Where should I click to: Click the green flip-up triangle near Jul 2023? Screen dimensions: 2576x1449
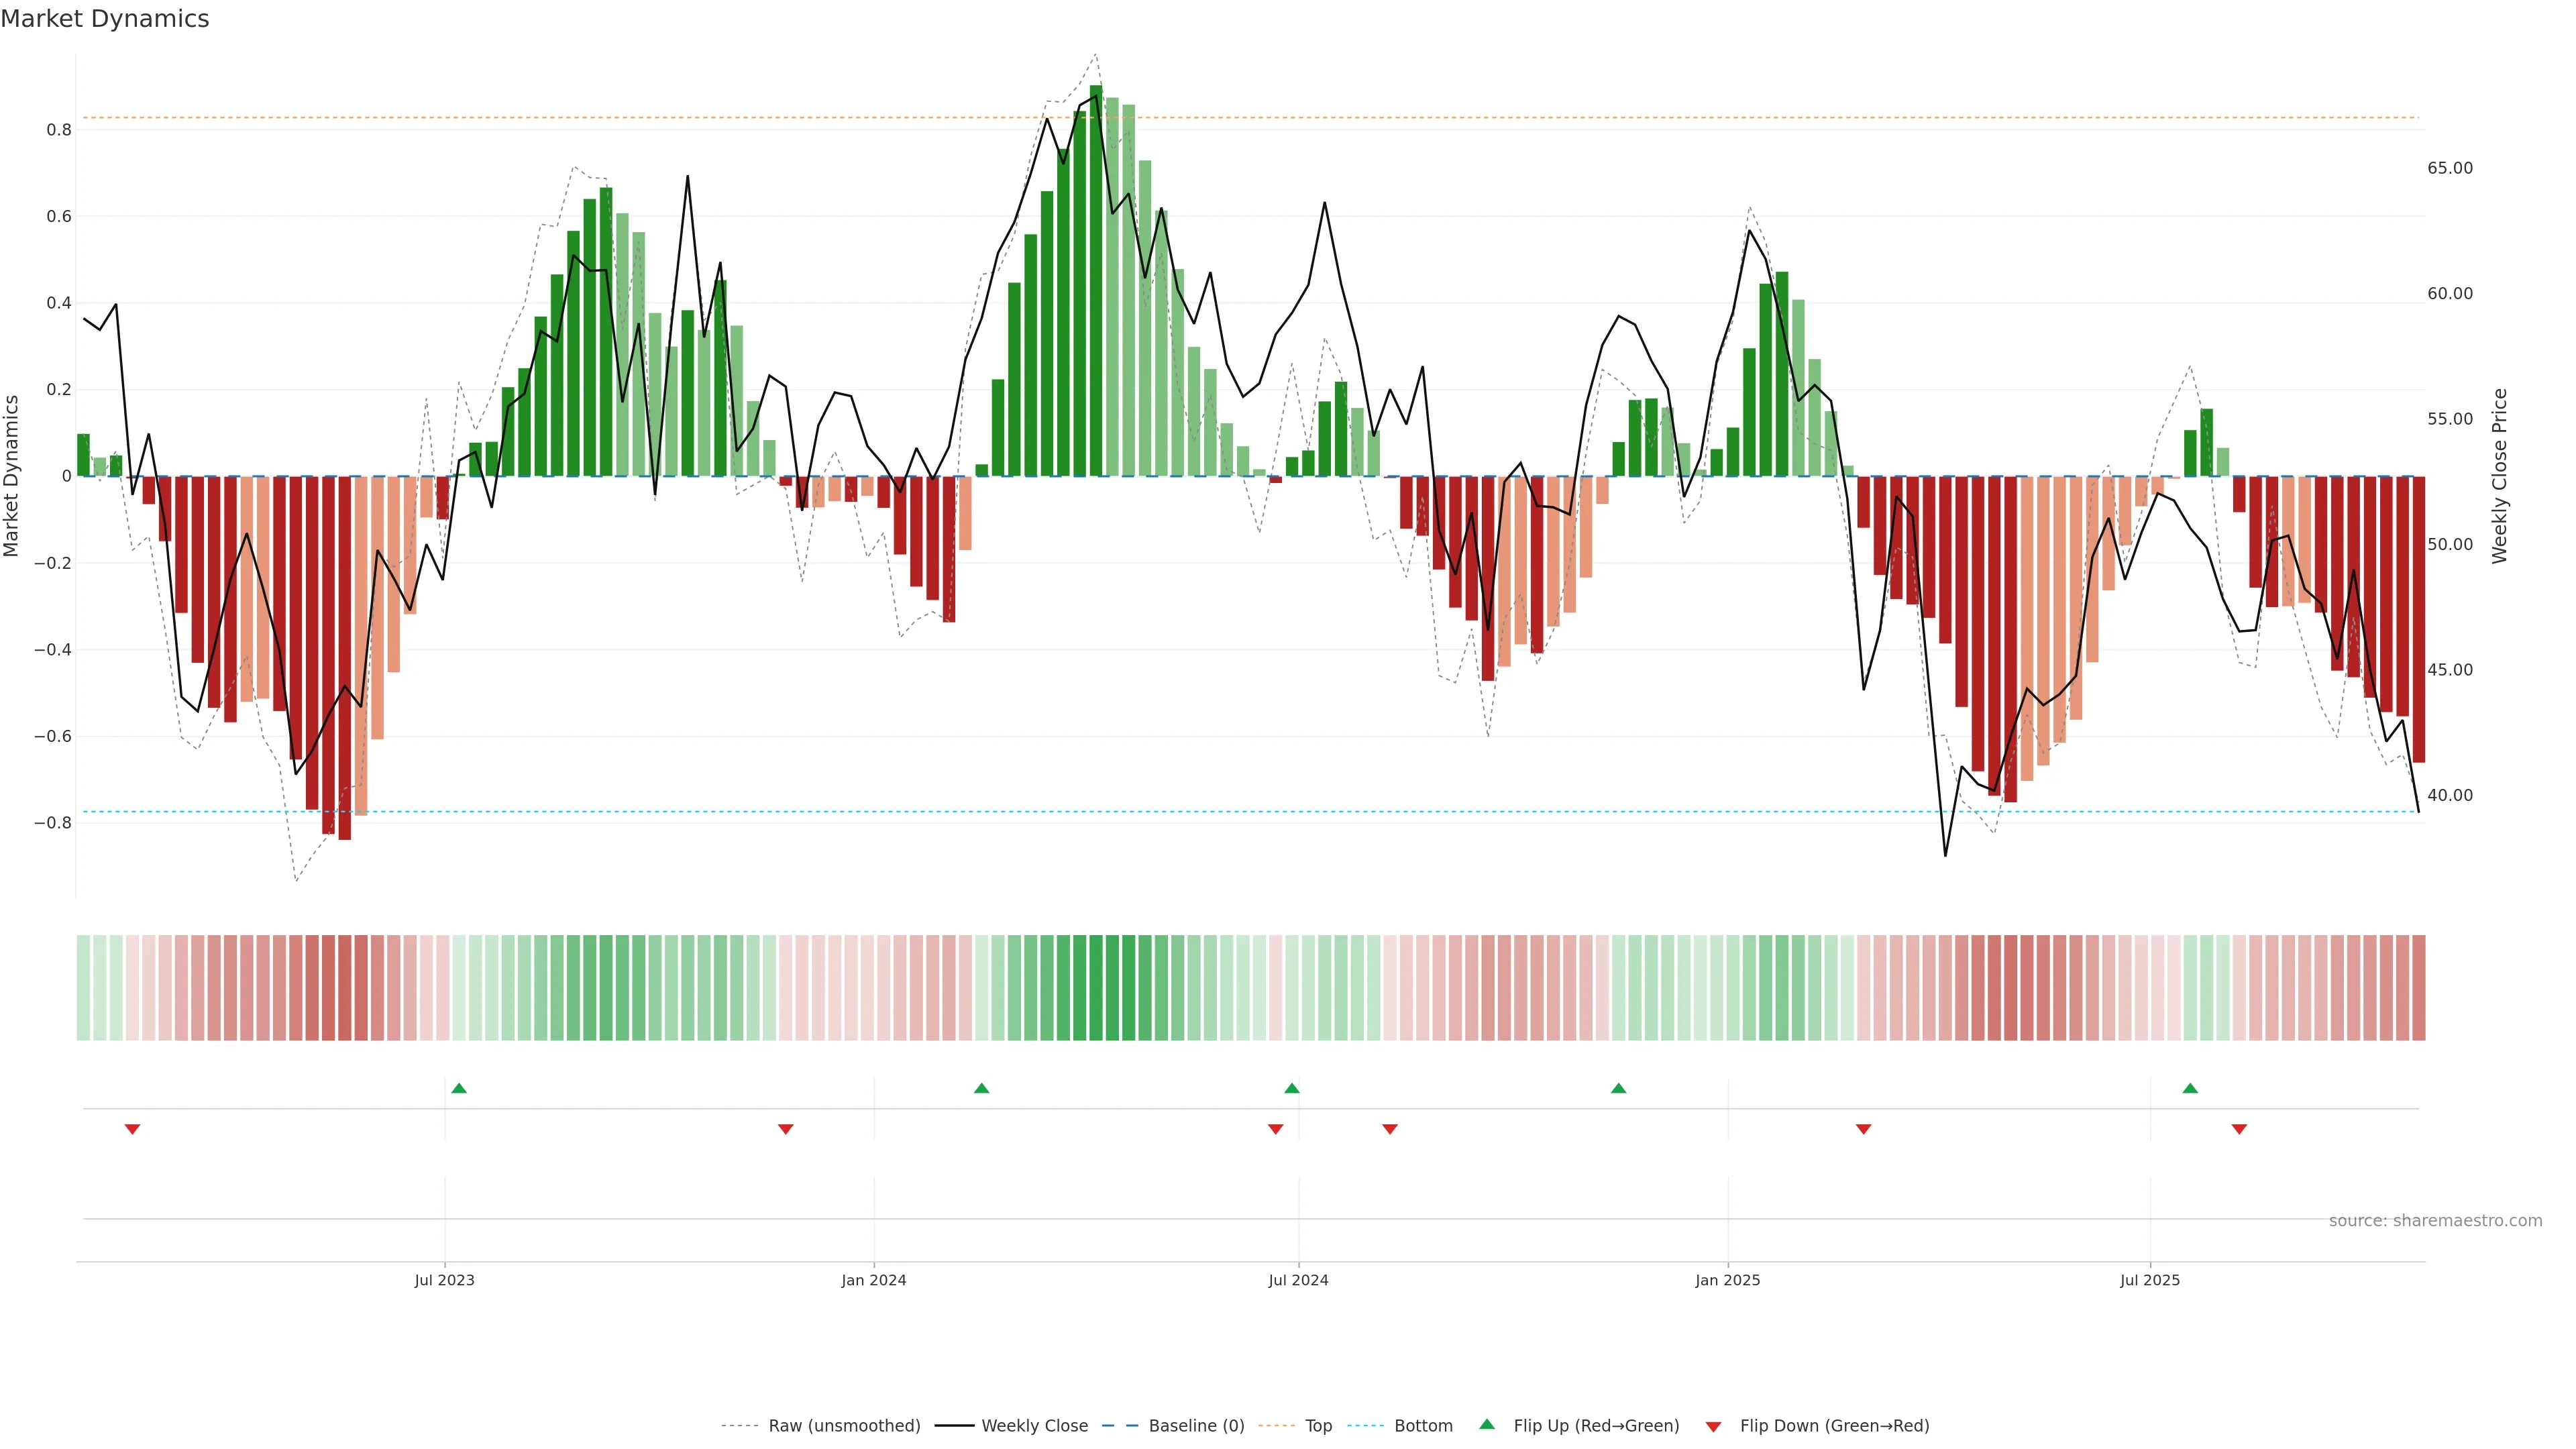[459, 1088]
